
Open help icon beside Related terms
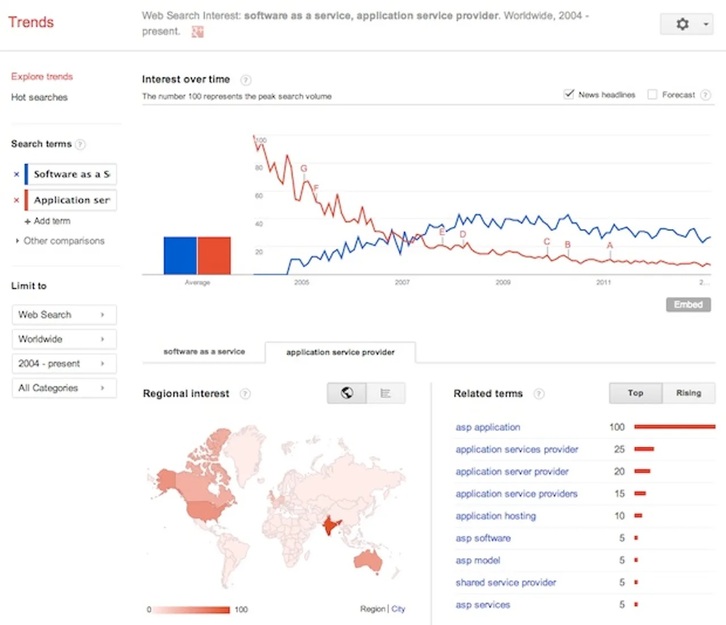click(538, 394)
